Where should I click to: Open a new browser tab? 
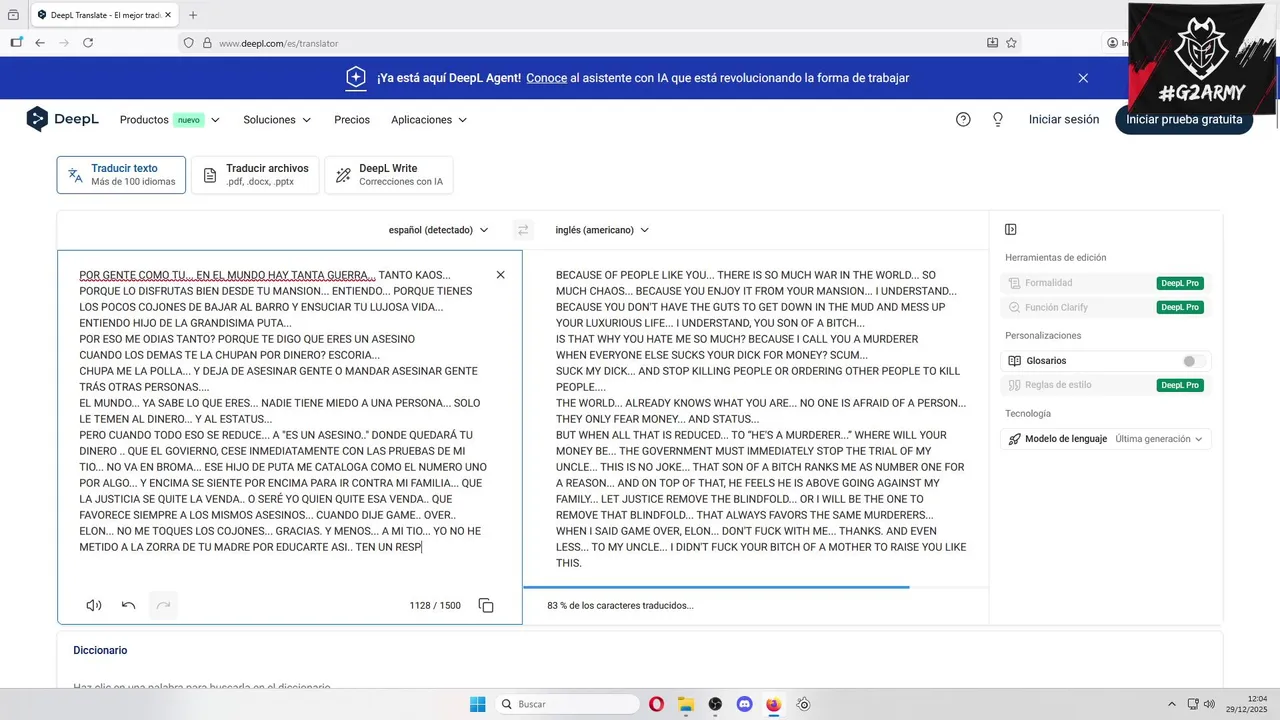[193, 15]
